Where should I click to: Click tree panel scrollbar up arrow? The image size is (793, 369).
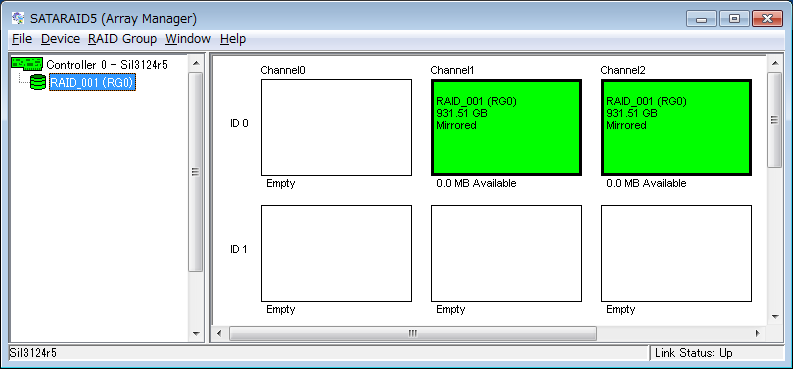[196, 63]
